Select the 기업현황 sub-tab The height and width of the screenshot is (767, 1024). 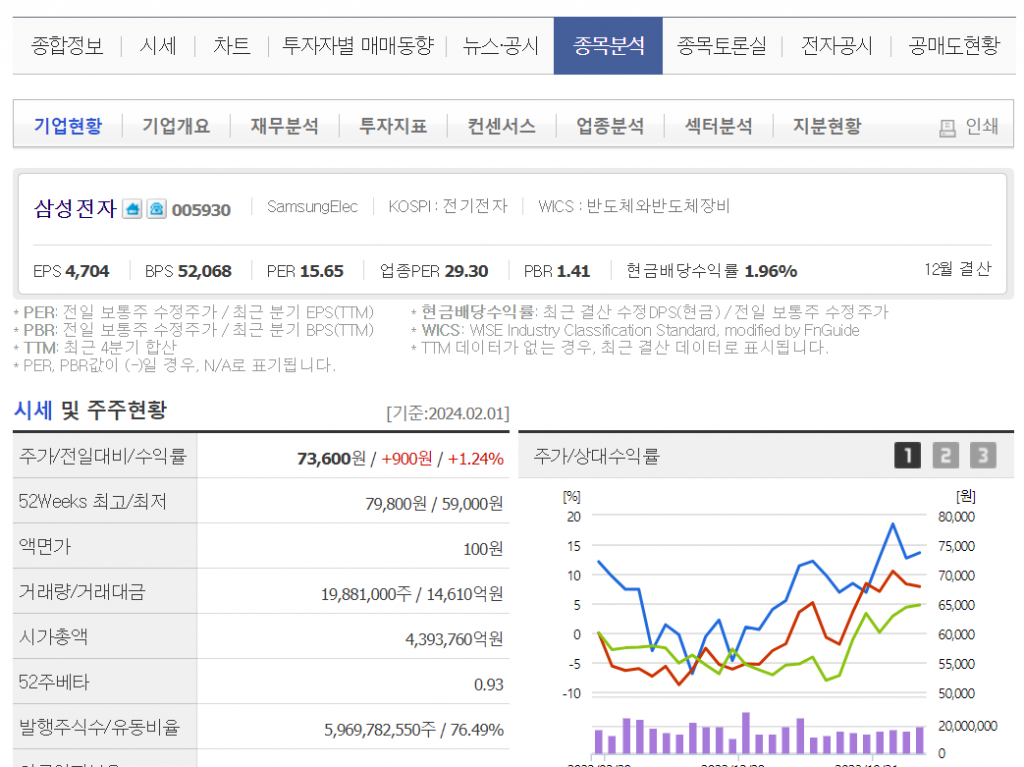(x=68, y=125)
